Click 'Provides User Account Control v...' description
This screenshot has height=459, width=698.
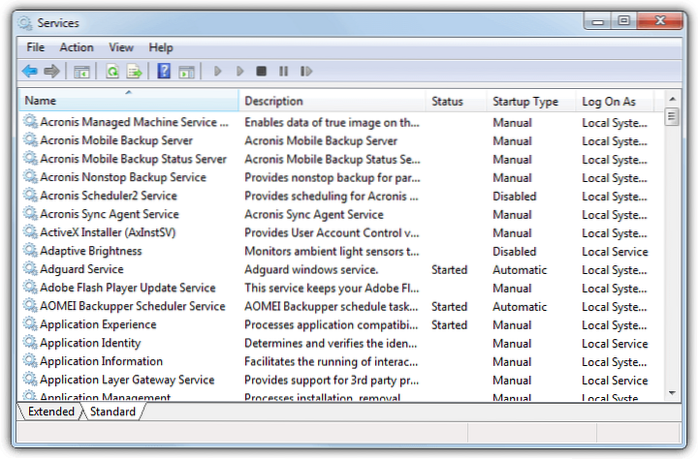click(x=332, y=233)
